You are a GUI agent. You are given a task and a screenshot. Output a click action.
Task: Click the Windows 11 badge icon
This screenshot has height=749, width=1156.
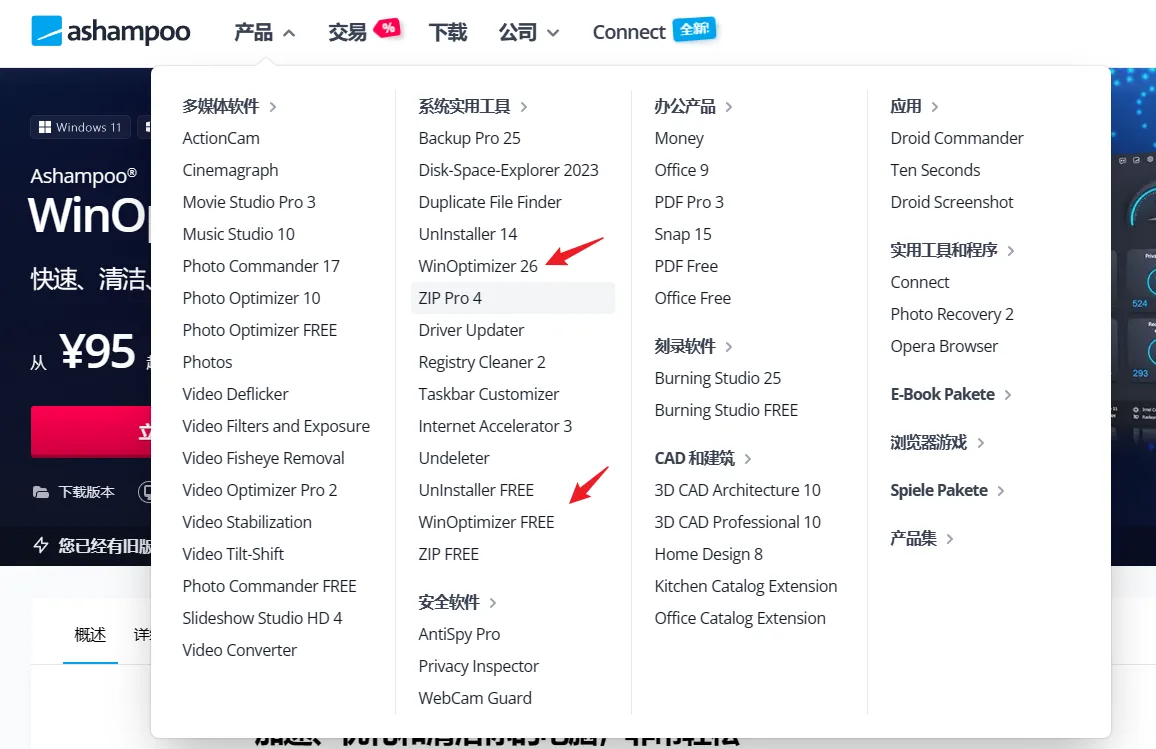pos(44,127)
